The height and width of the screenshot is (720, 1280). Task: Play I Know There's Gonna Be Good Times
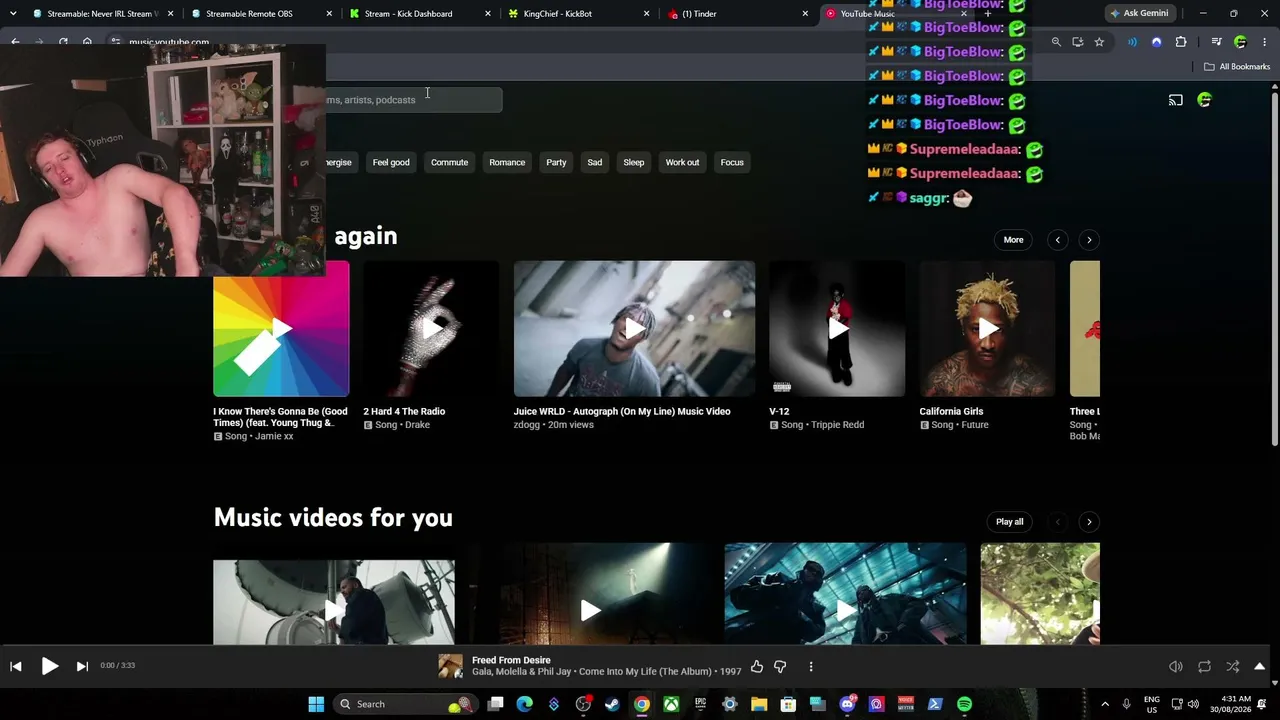(x=281, y=329)
